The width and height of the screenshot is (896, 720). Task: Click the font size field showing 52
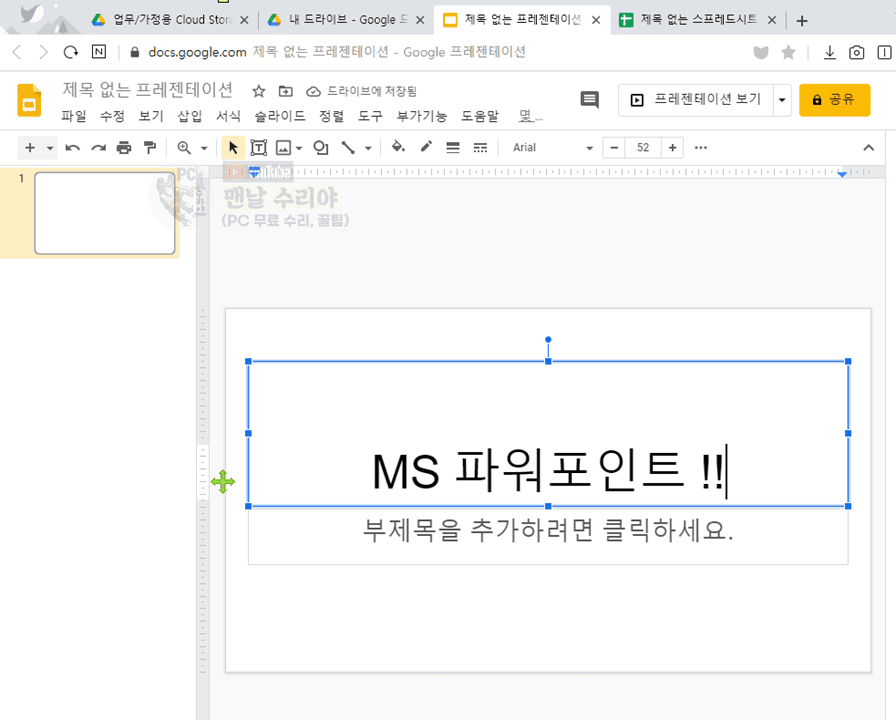pos(643,148)
